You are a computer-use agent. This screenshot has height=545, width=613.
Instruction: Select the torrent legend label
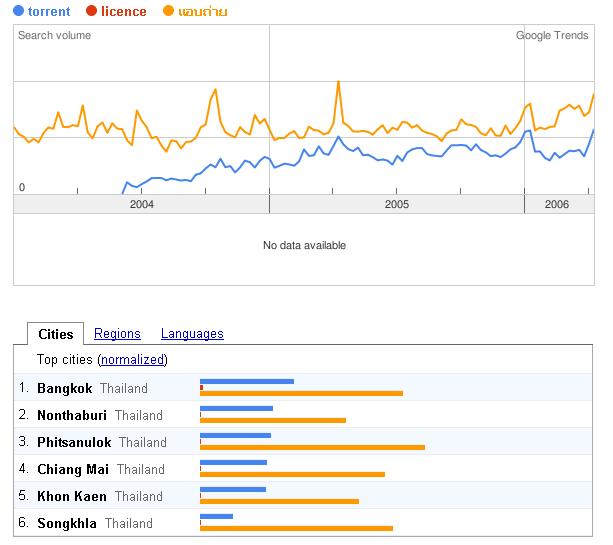click(x=49, y=12)
